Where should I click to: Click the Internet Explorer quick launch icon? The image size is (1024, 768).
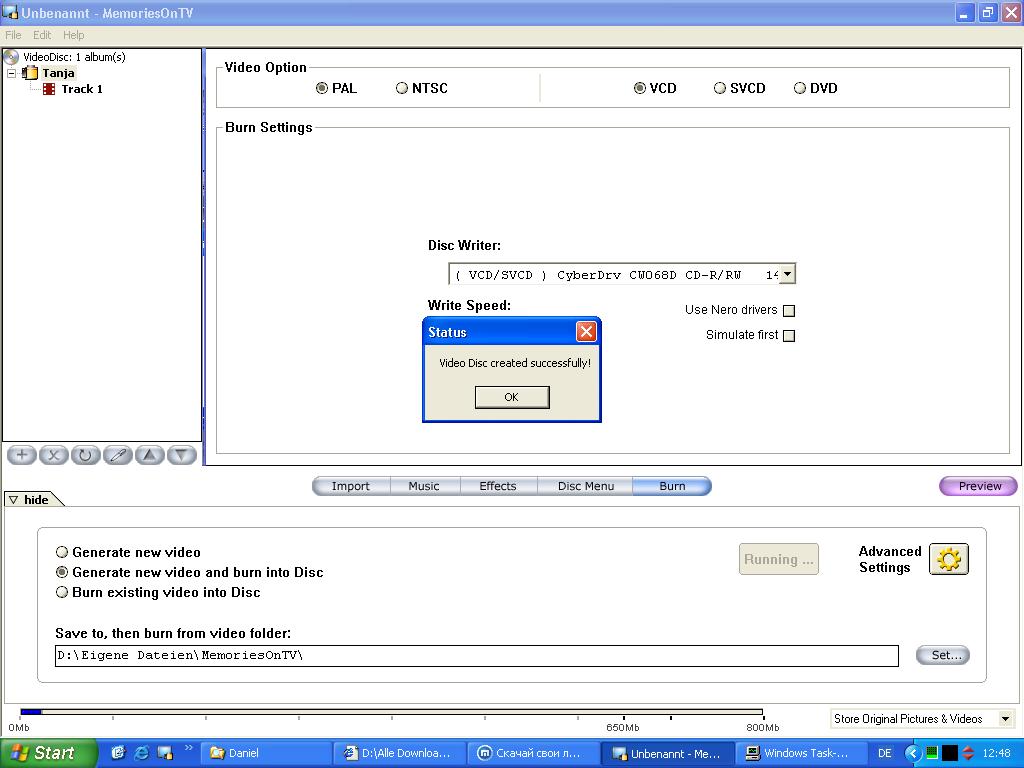pos(141,752)
